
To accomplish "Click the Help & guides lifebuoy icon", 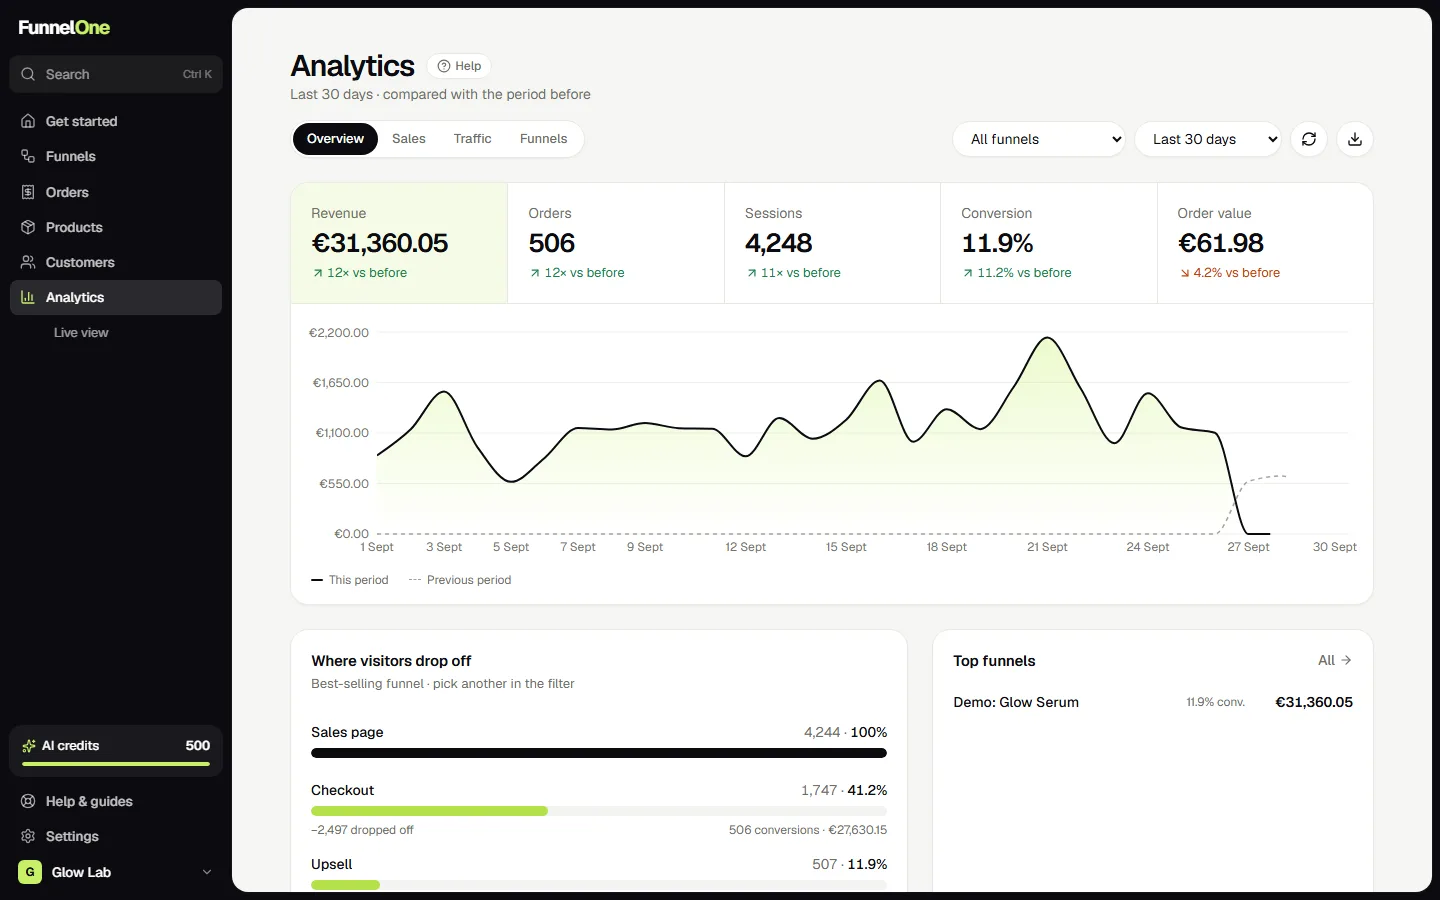I will coord(28,801).
